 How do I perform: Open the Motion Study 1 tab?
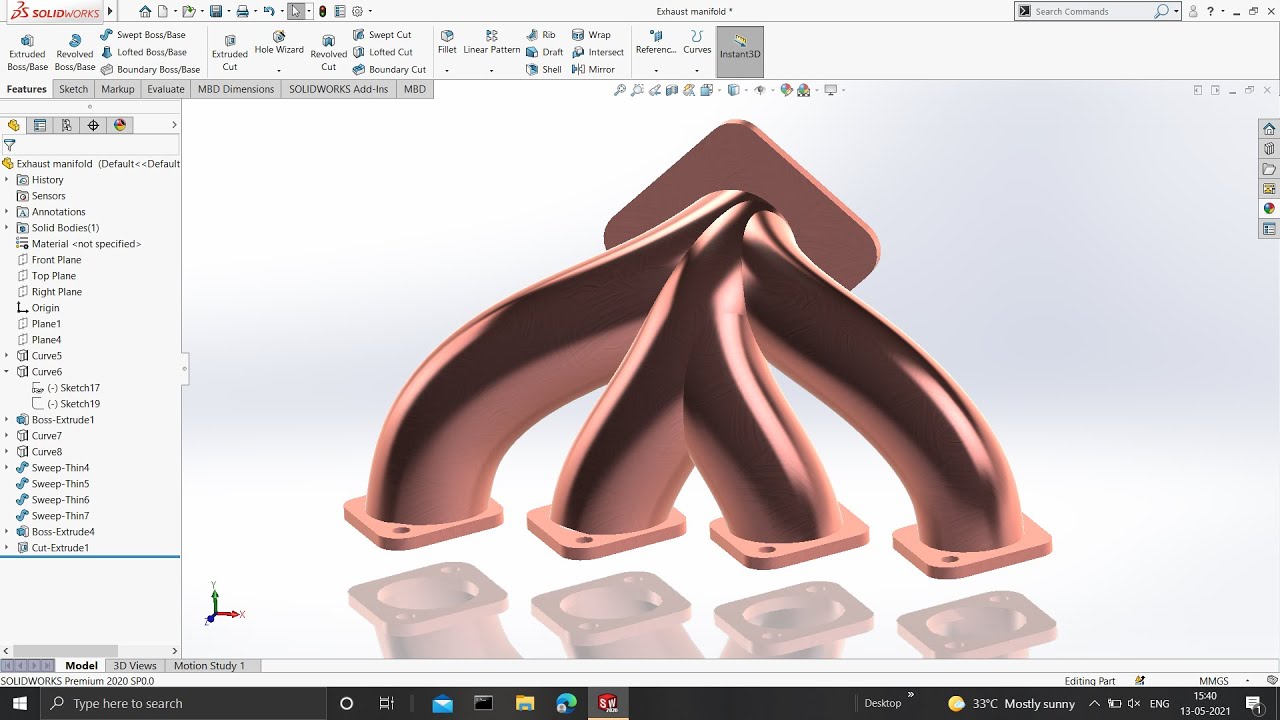[209, 665]
